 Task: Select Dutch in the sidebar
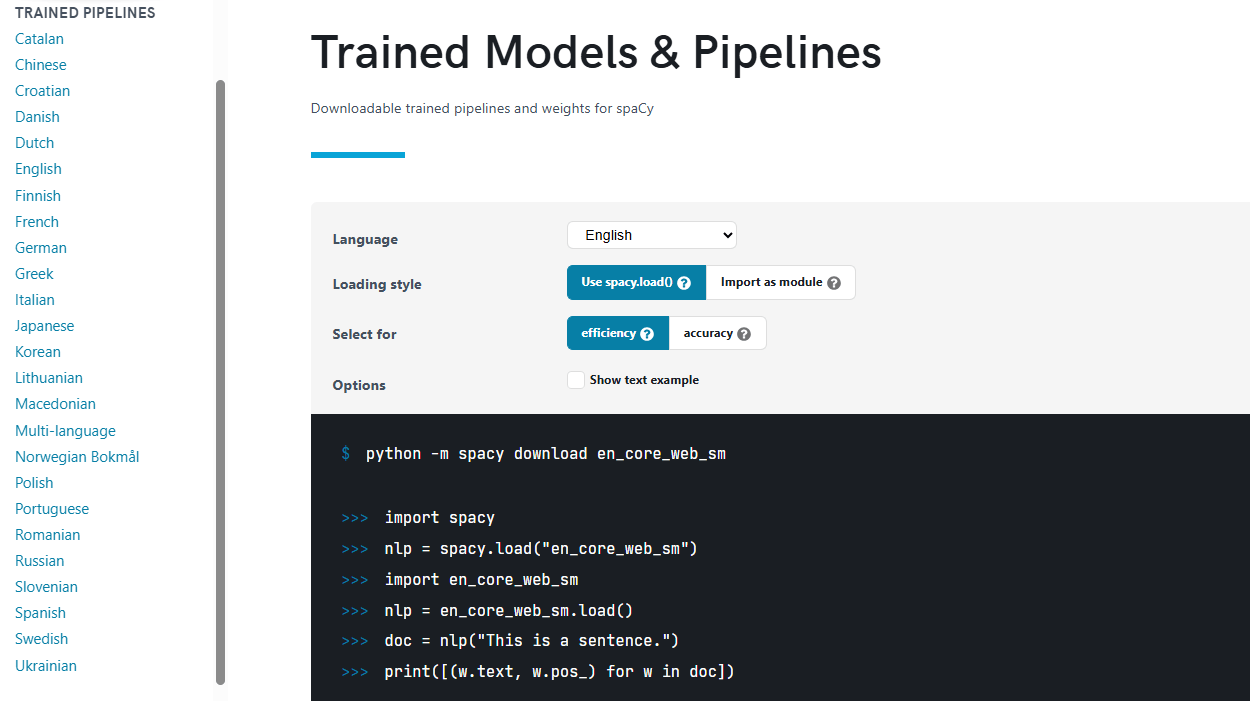[35, 143]
